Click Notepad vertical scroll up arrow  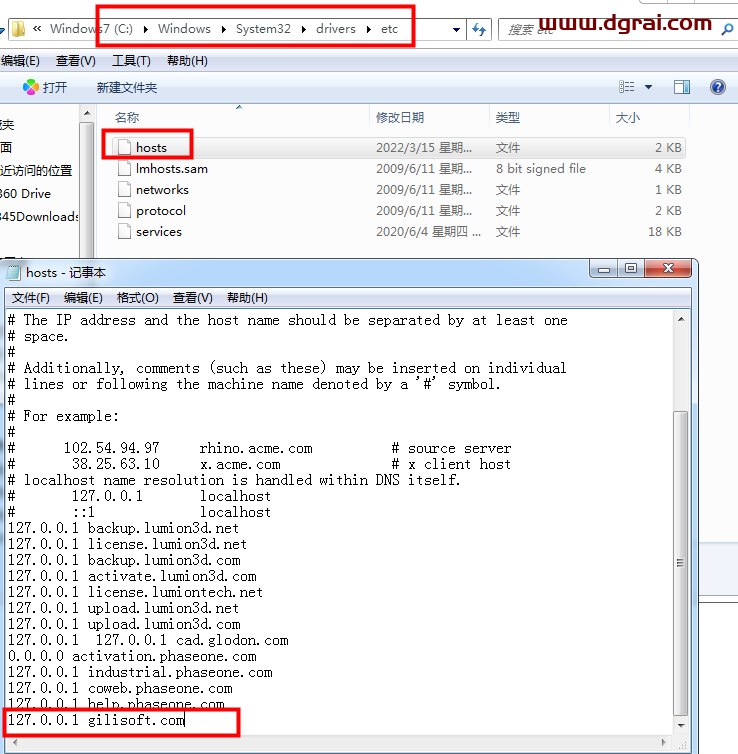coord(681,319)
